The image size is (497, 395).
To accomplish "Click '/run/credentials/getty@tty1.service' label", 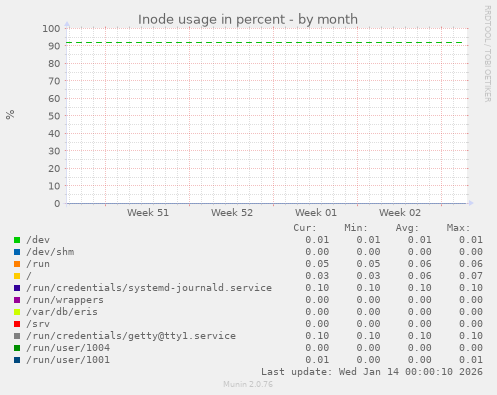I will 131,336.
